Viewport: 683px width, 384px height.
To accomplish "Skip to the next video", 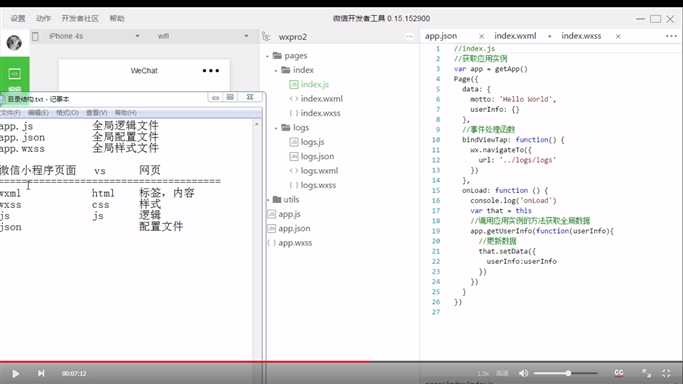I will [x=41, y=373].
